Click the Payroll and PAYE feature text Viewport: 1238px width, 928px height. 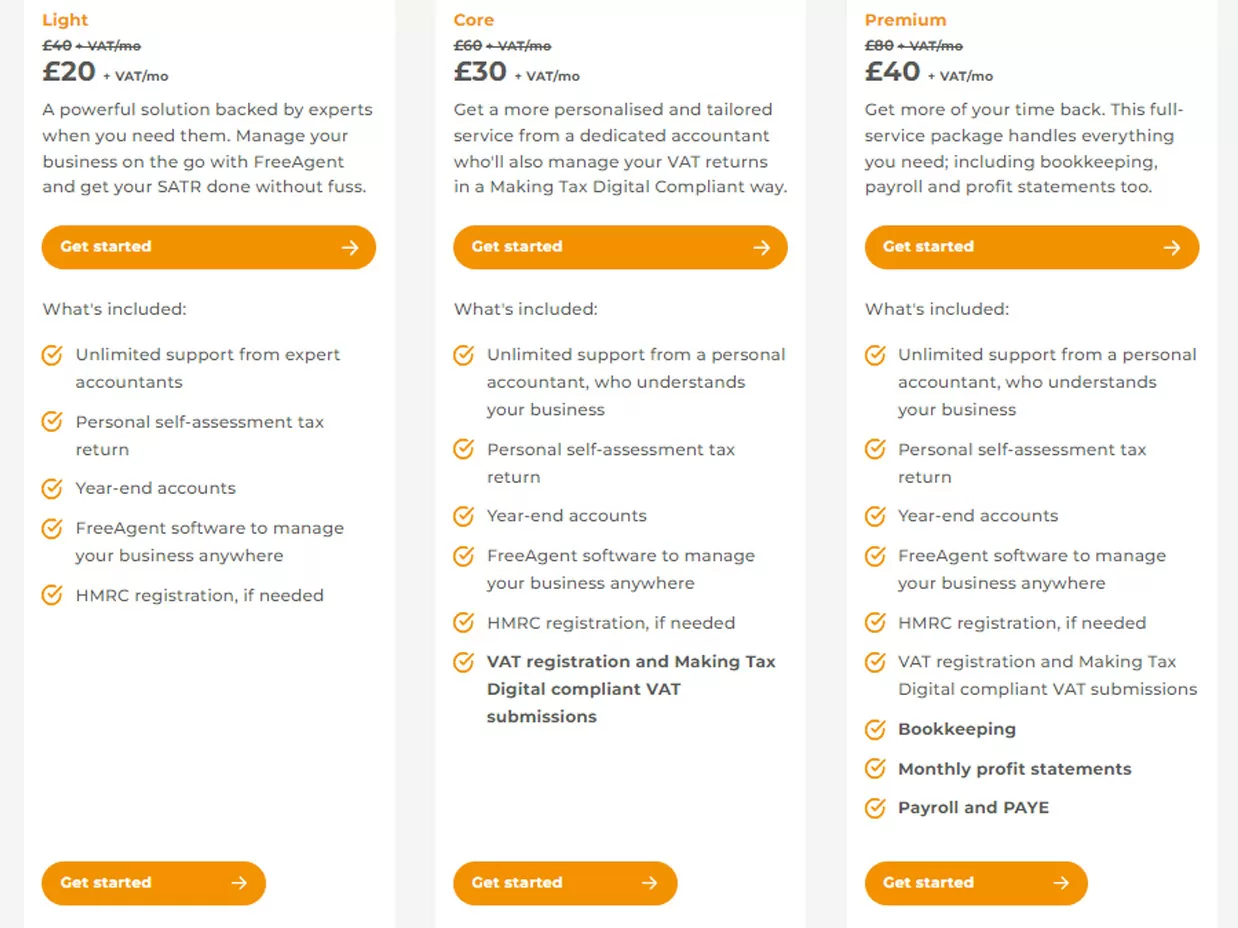973,808
